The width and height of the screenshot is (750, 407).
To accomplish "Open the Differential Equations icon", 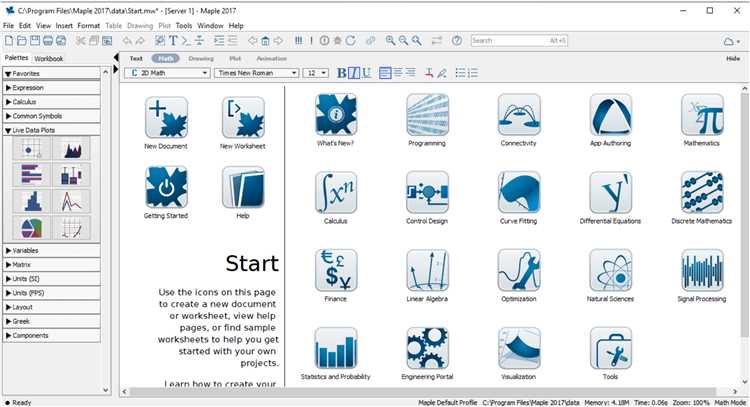I will 611,193.
